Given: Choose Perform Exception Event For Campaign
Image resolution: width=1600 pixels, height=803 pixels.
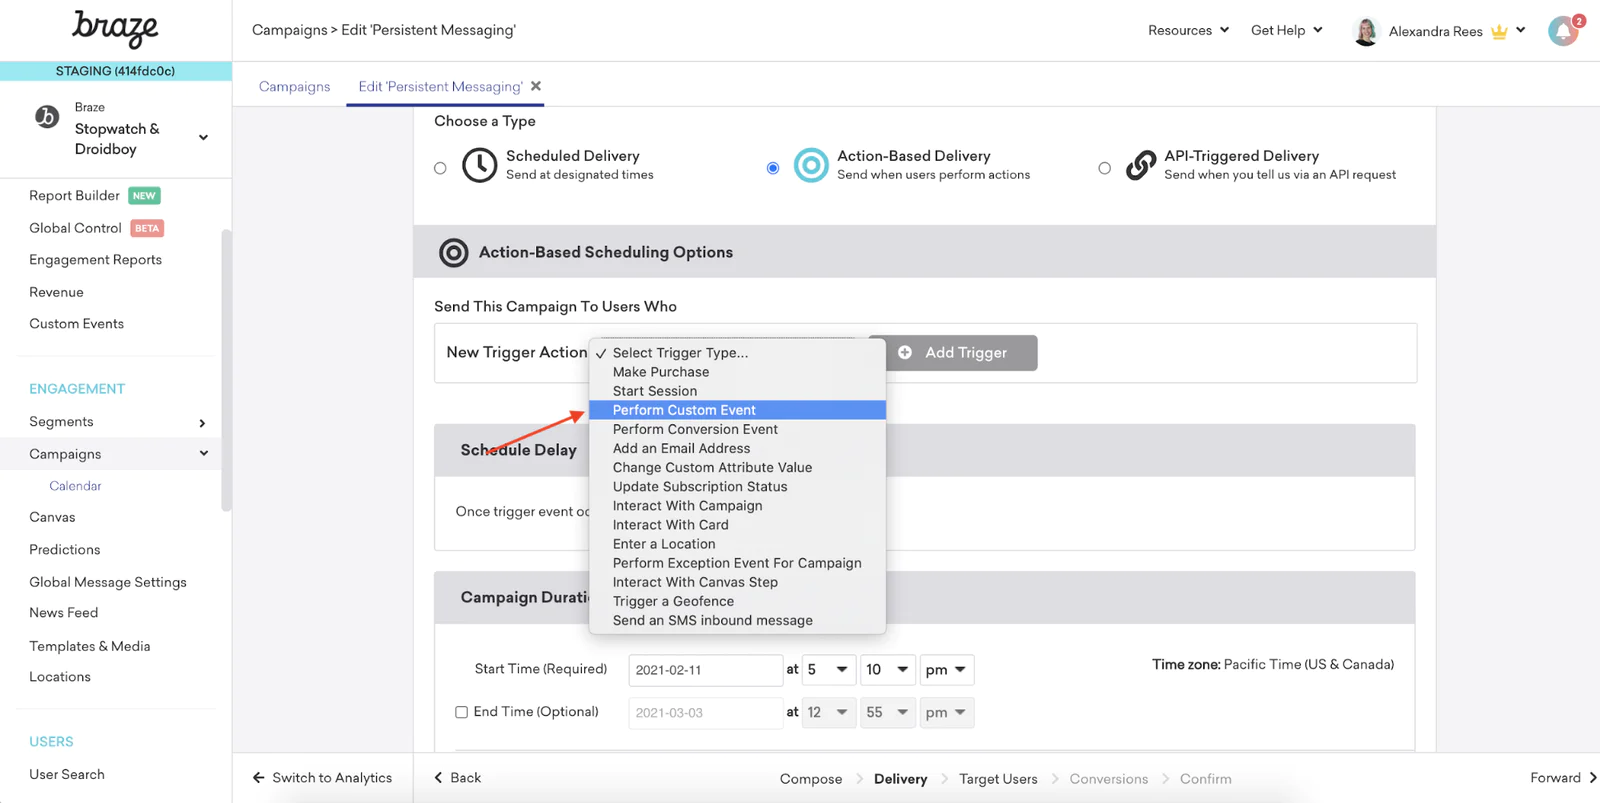Looking at the screenshot, I should (x=737, y=562).
